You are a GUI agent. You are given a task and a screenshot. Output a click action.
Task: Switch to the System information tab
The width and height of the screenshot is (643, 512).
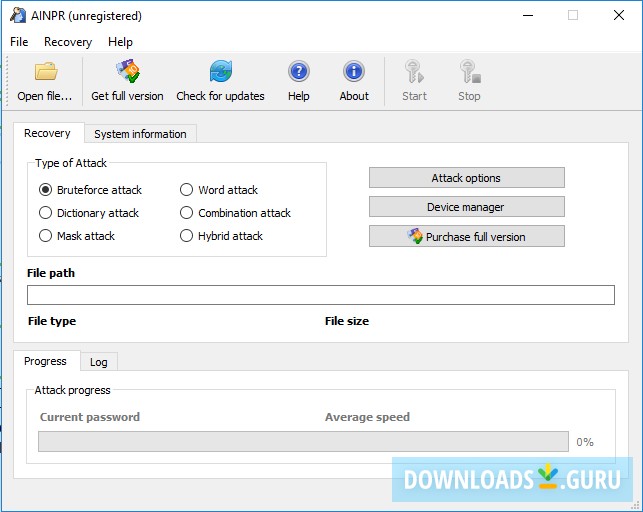pos(140,134)
